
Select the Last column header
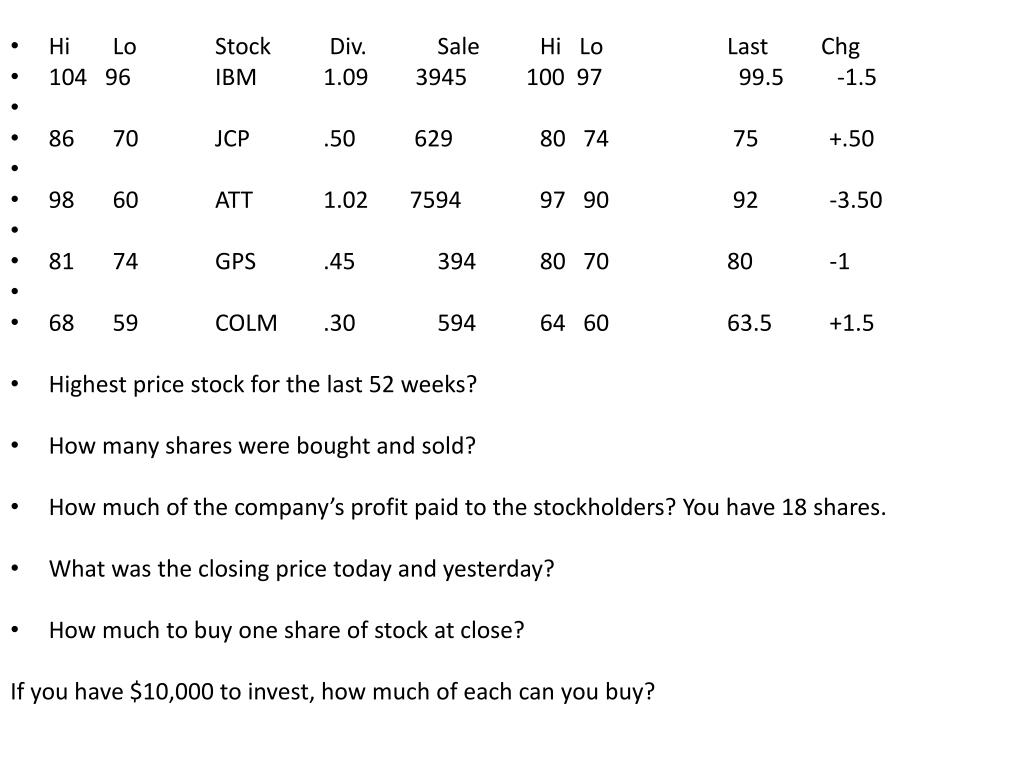[x=747, y=46]
